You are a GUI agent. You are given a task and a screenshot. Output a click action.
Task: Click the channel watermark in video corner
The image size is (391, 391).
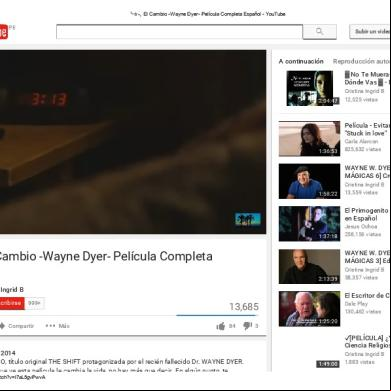click(x=248, y=220)
